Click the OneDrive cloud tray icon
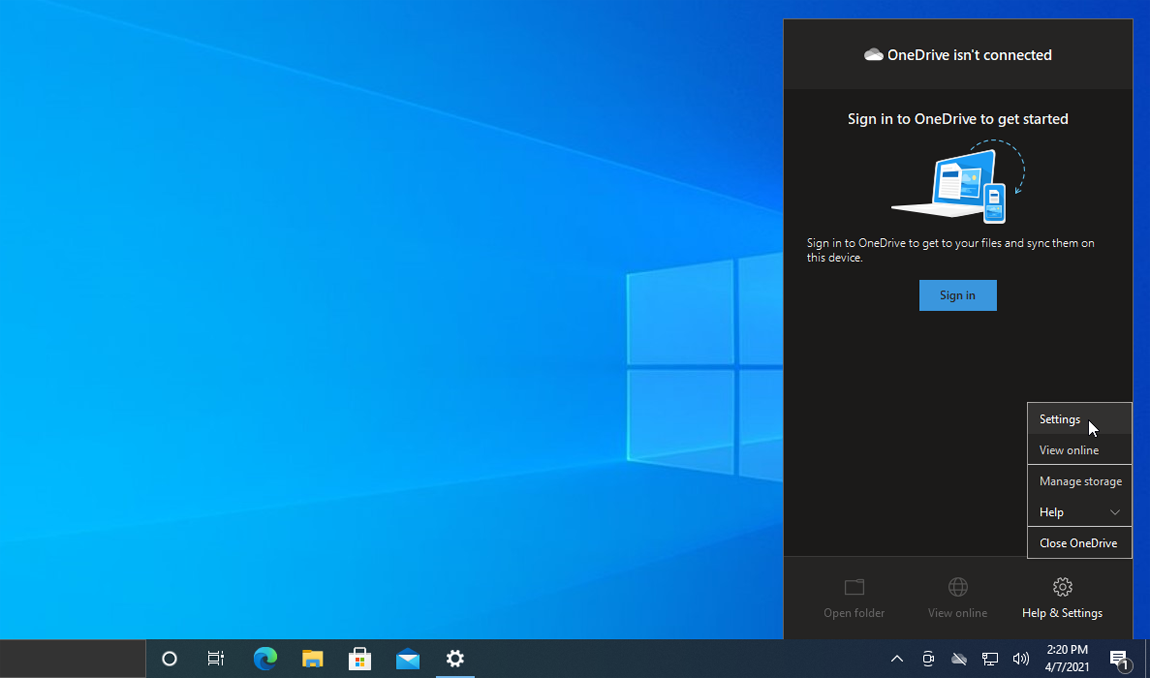The width and height of the screenshot is (1150, 678). pos(959,658)
